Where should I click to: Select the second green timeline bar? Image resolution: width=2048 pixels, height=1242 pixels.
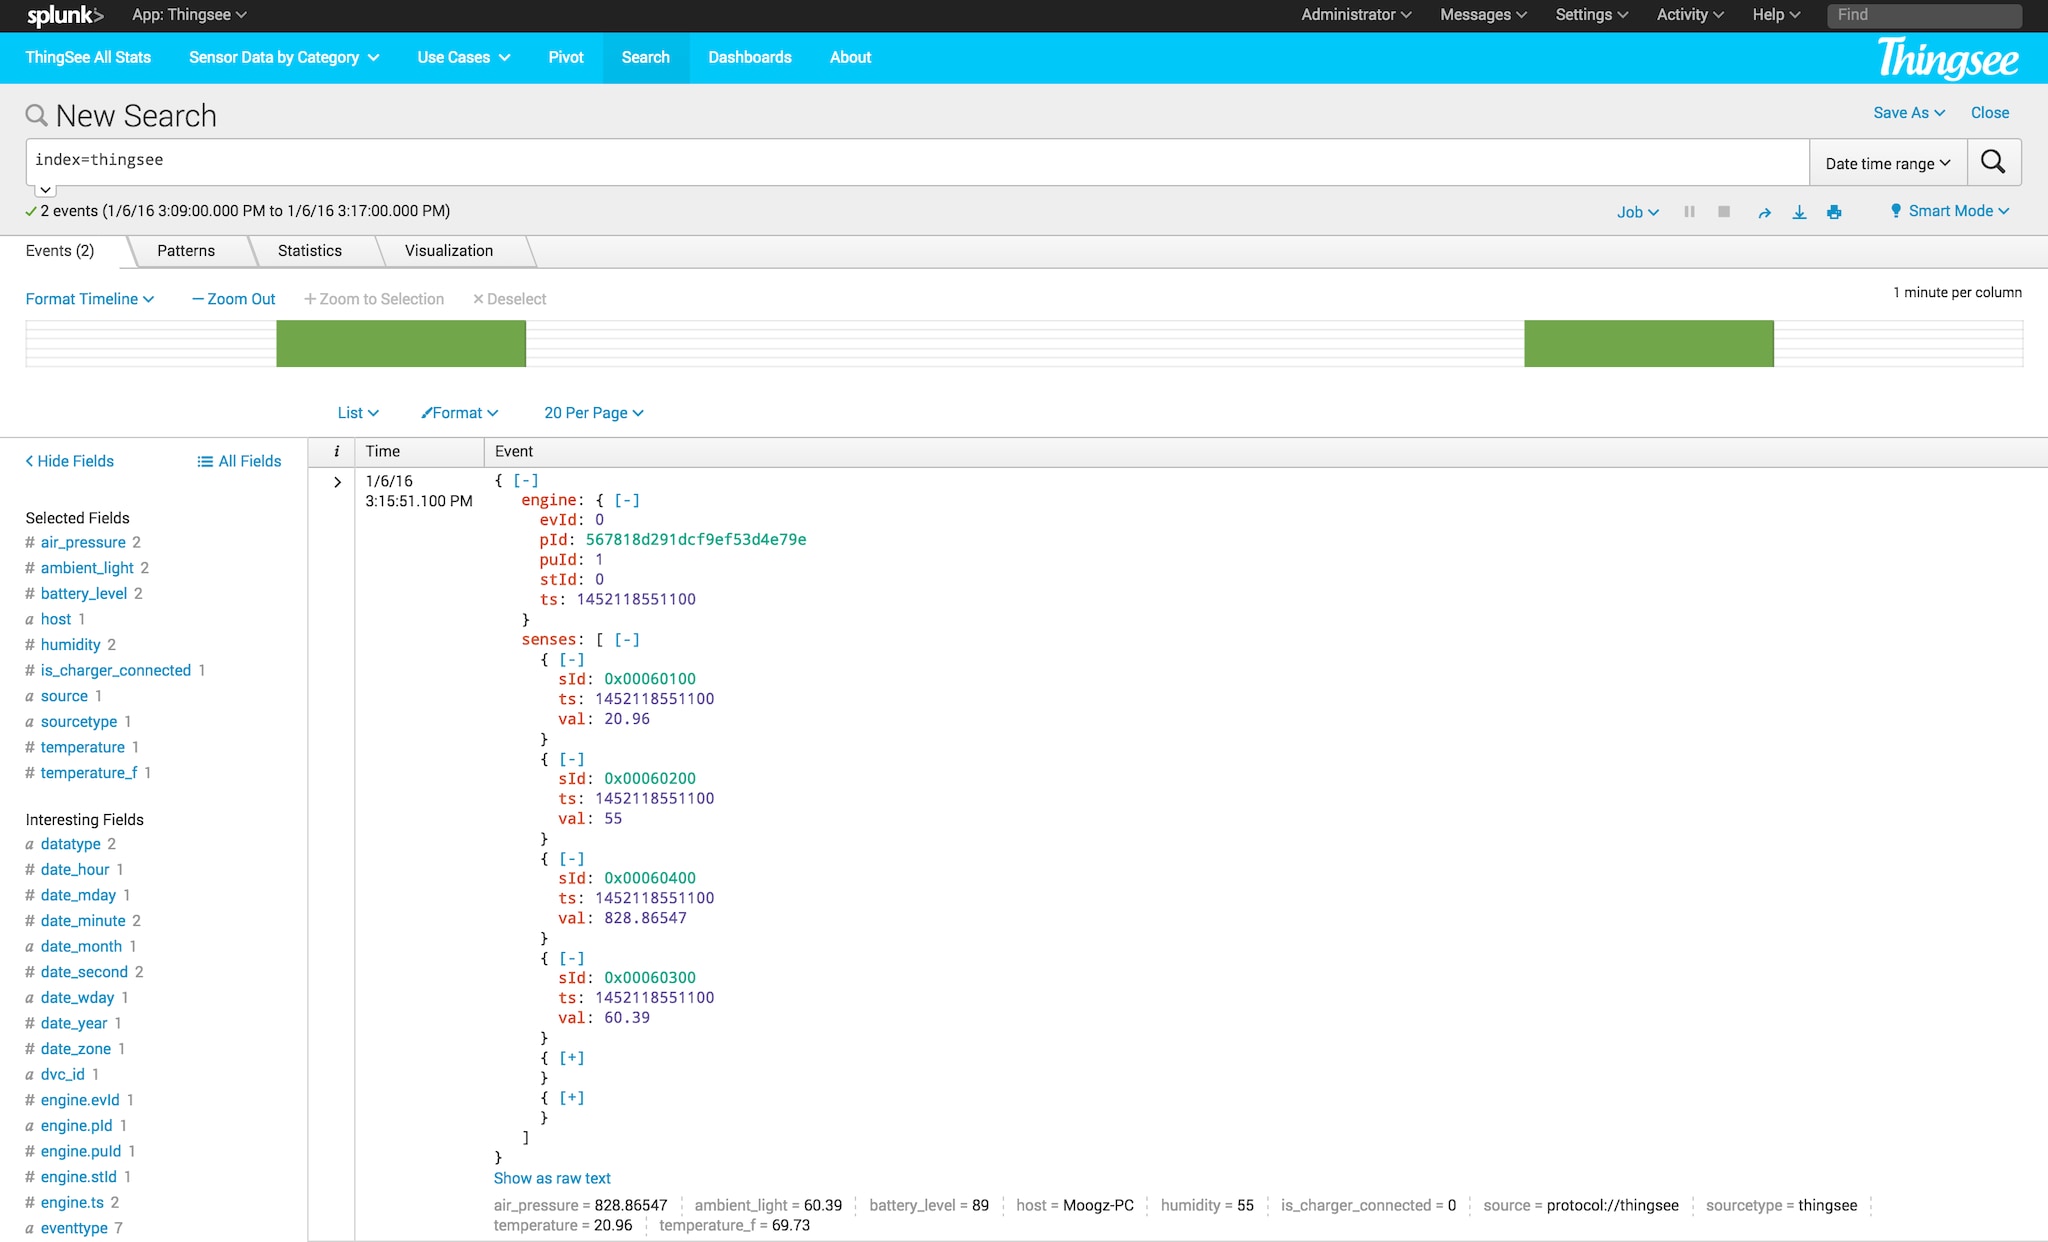click(1649, 343)
